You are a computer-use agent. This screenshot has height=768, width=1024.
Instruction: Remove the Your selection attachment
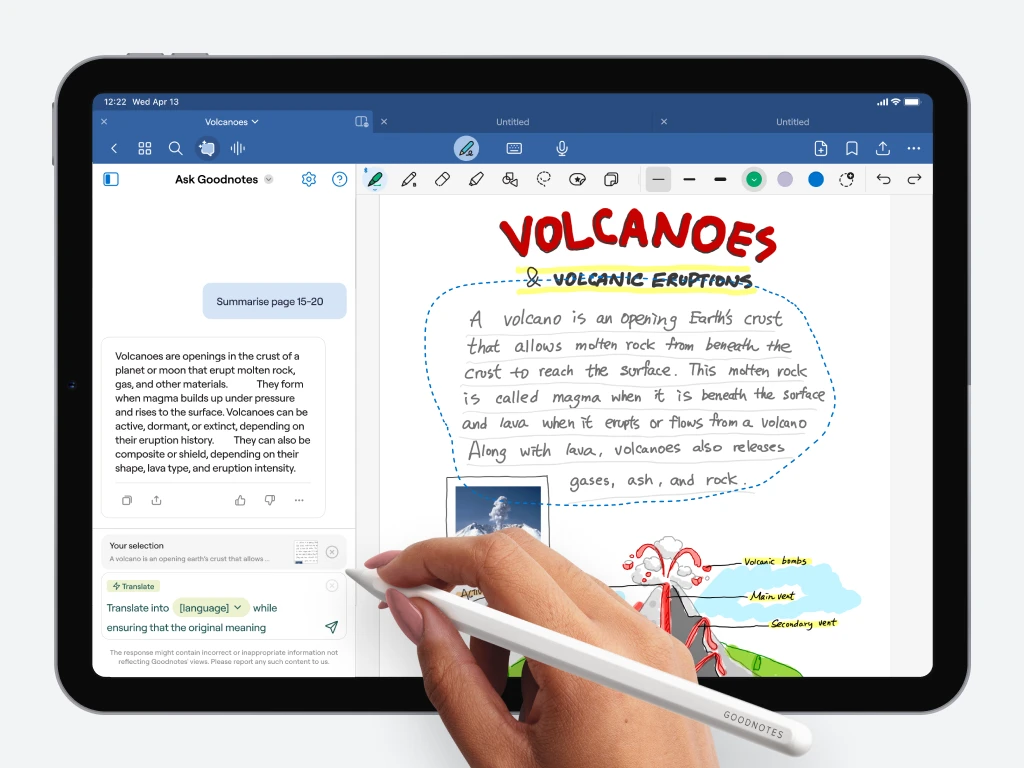[x=332, y=552]
